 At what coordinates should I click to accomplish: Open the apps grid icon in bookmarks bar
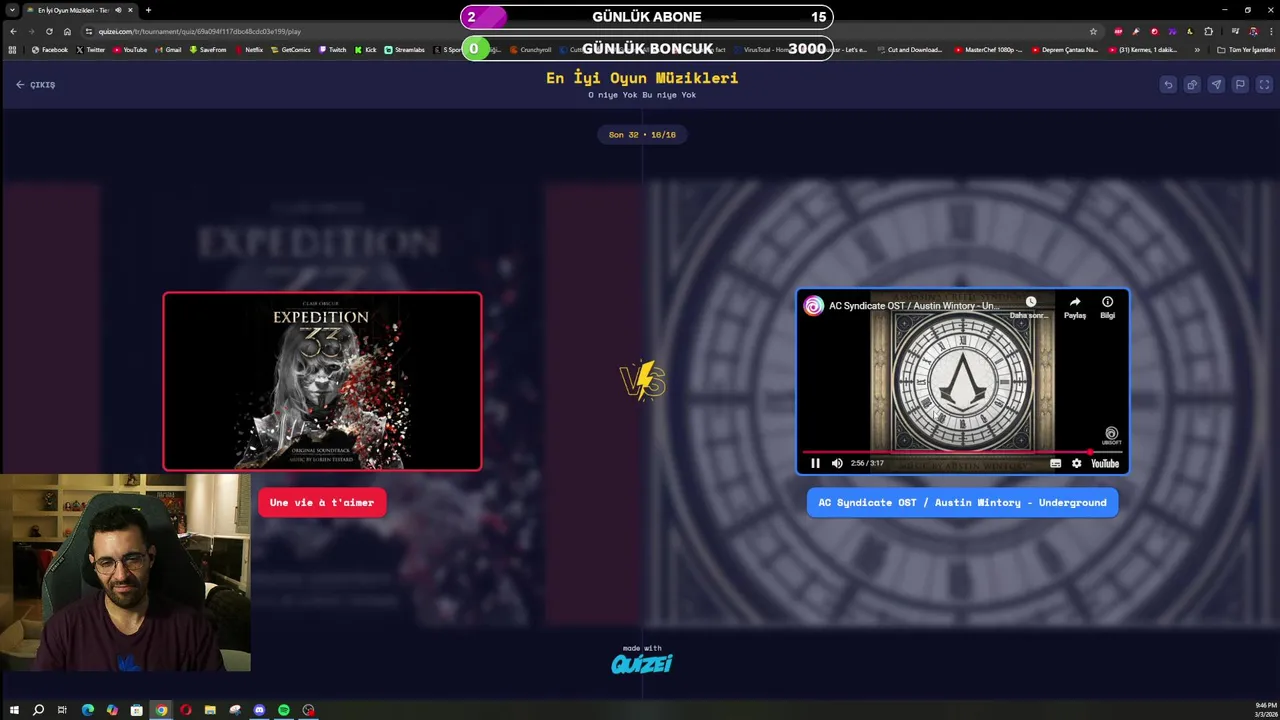pyautogui.click(x=12, y=49)
